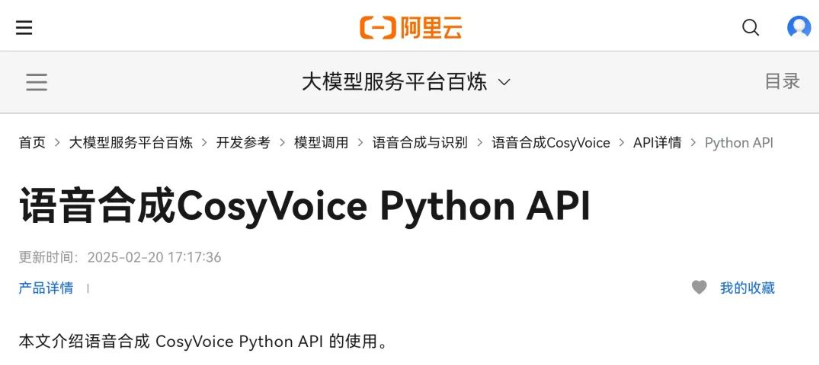Go to 首页 breadcrumb

[x=32, y=143]
